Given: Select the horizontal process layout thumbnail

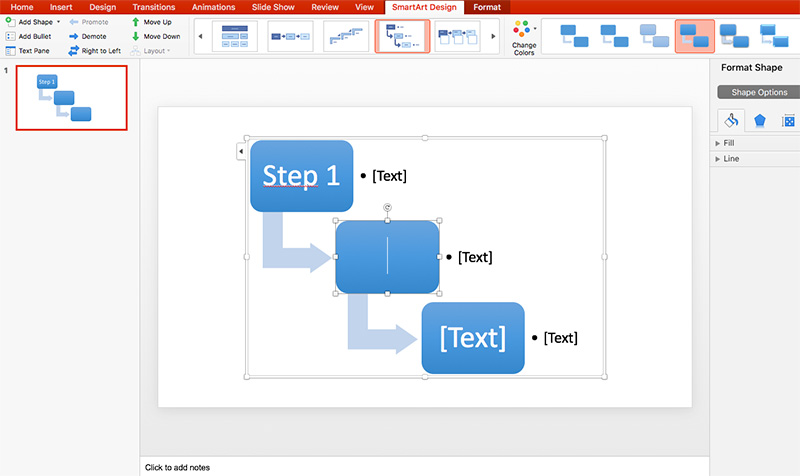Looking at the screenshot, I should pyautogui.click(x=290, y=36).
